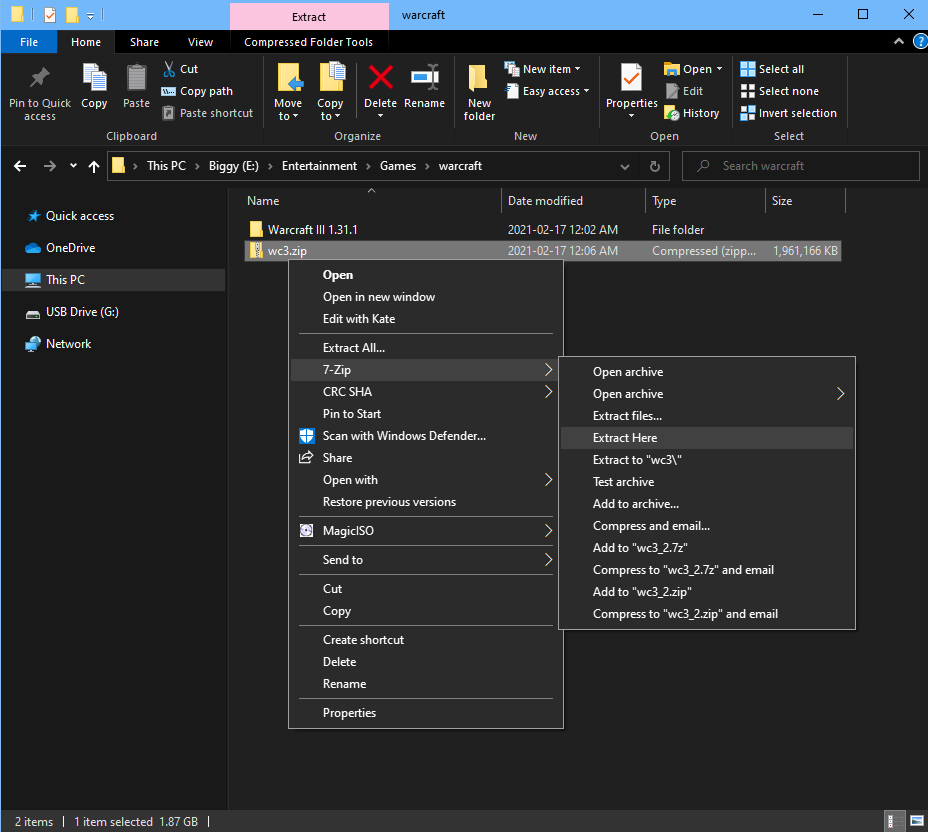928x832 pixels.
Task: Collapse the ribbon with the chevron
Action: (898, 41)
